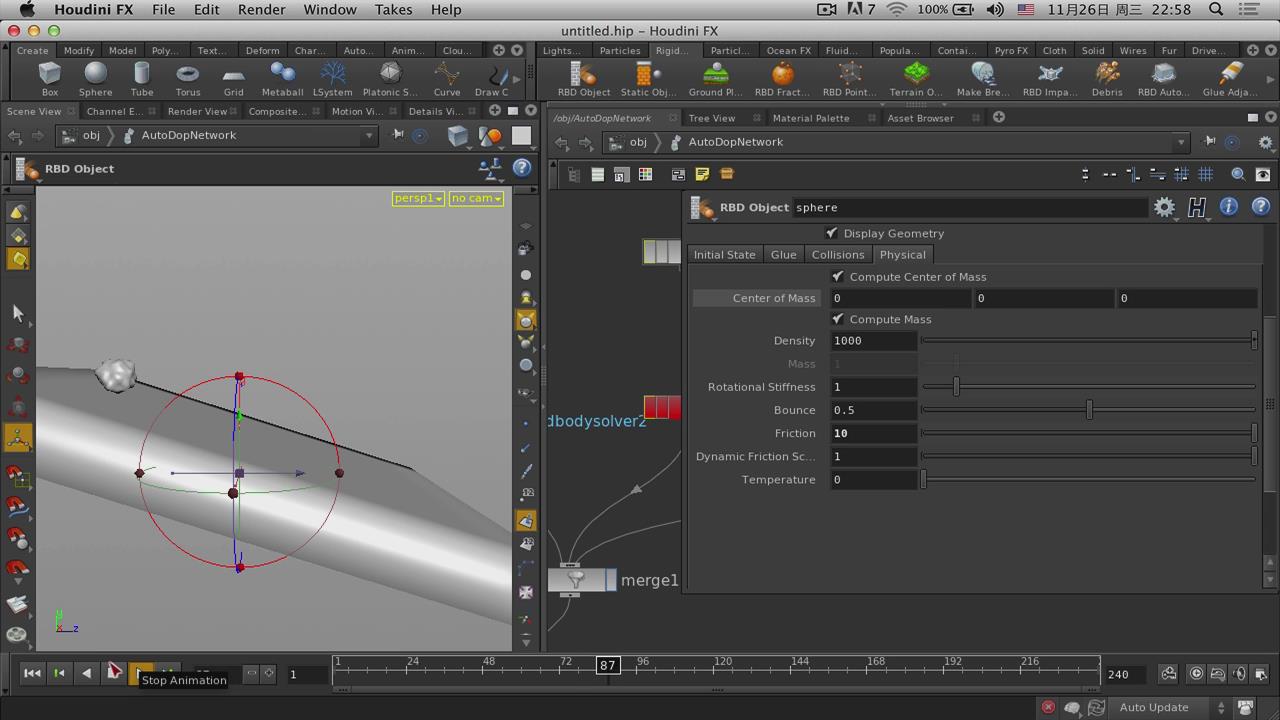Click network editor find magnifier icon
1280x720 pixels.
(1238, 174)
